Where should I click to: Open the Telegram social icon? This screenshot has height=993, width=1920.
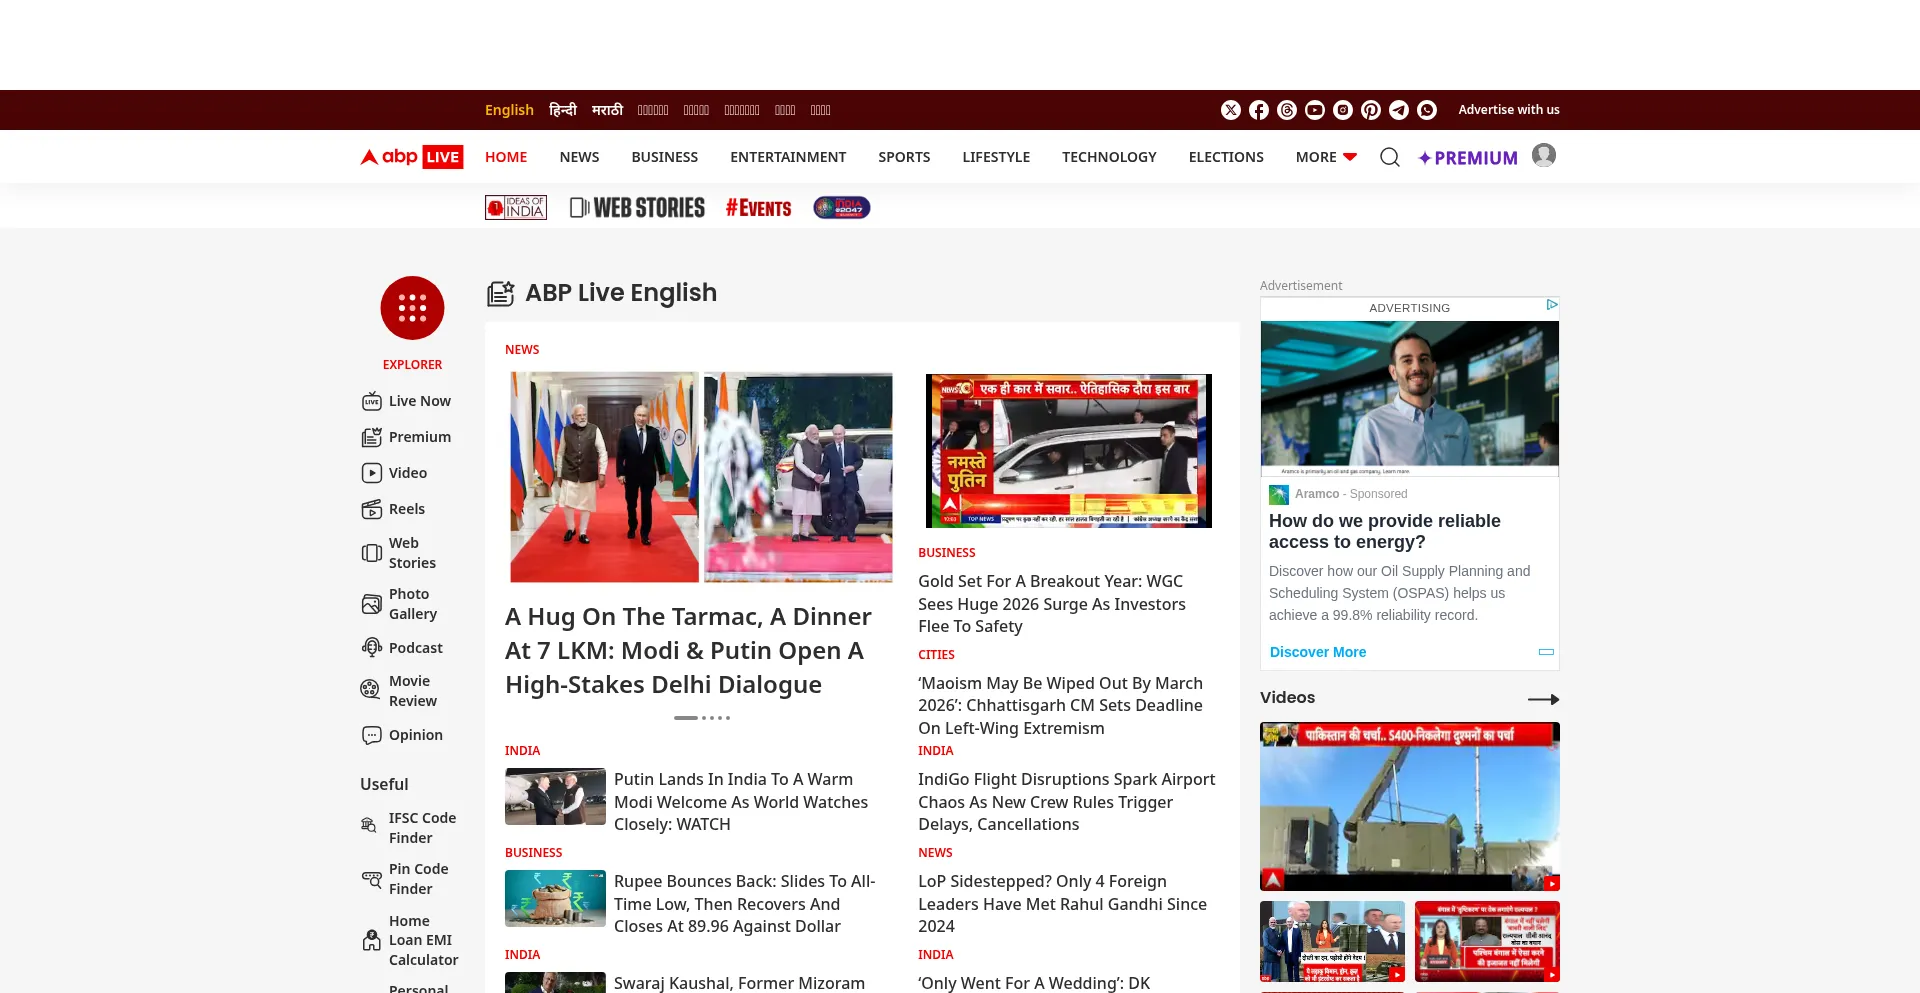[1399, 110]
